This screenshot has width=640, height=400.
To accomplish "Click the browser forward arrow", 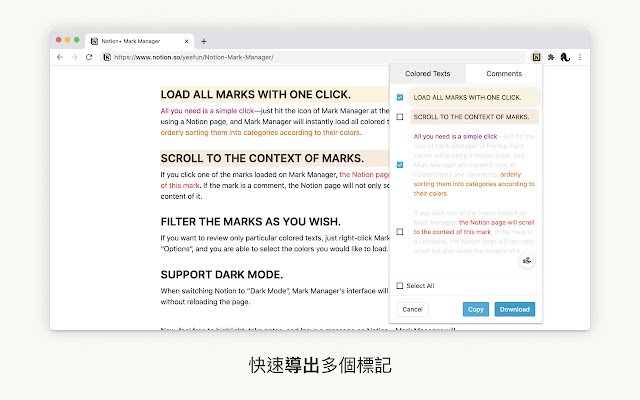I will coord(74,57).
